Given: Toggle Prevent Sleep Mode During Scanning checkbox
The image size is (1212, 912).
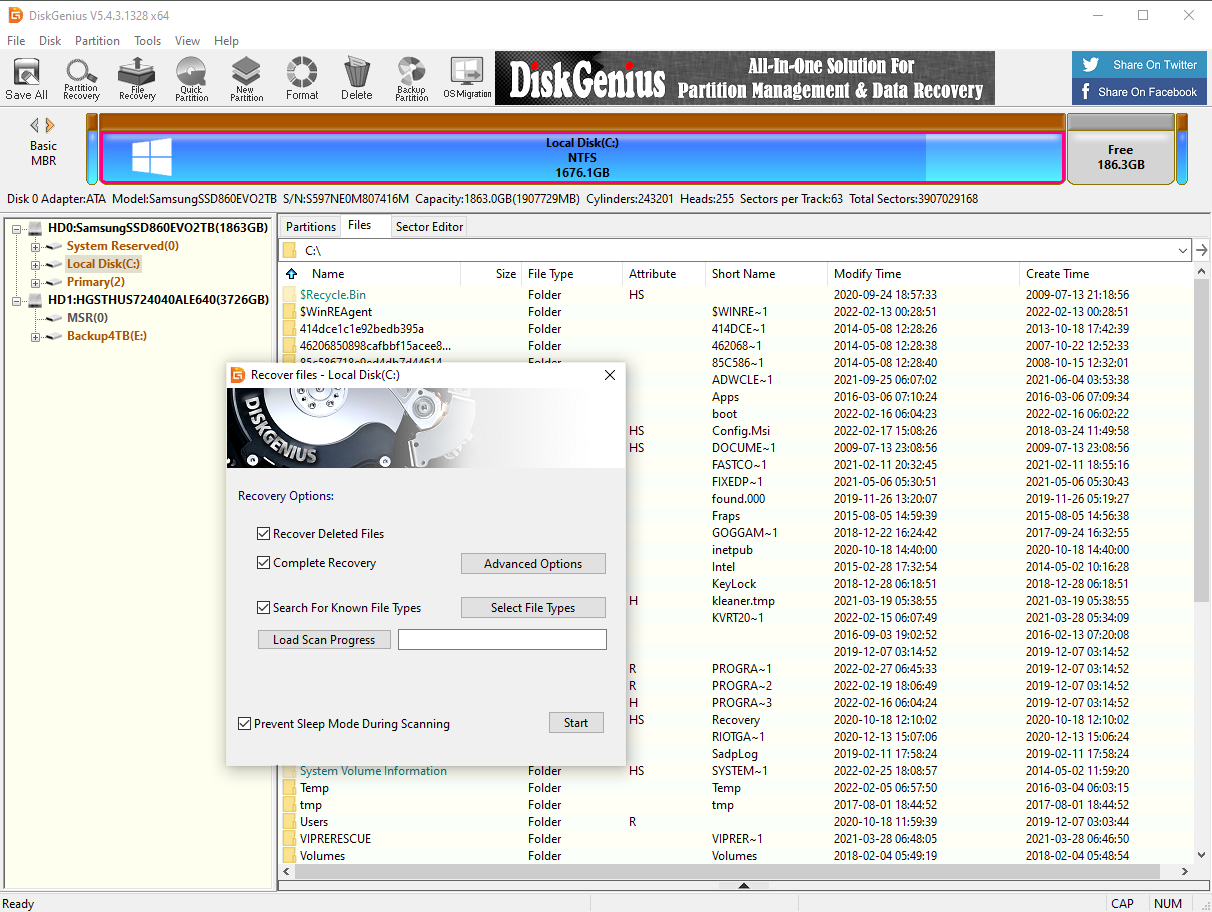Looking at the screenshot, I should (x=245, y=724).
